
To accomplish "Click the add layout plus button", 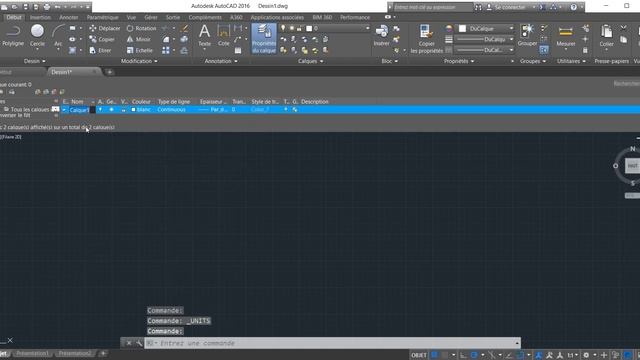I will [103, 353].
